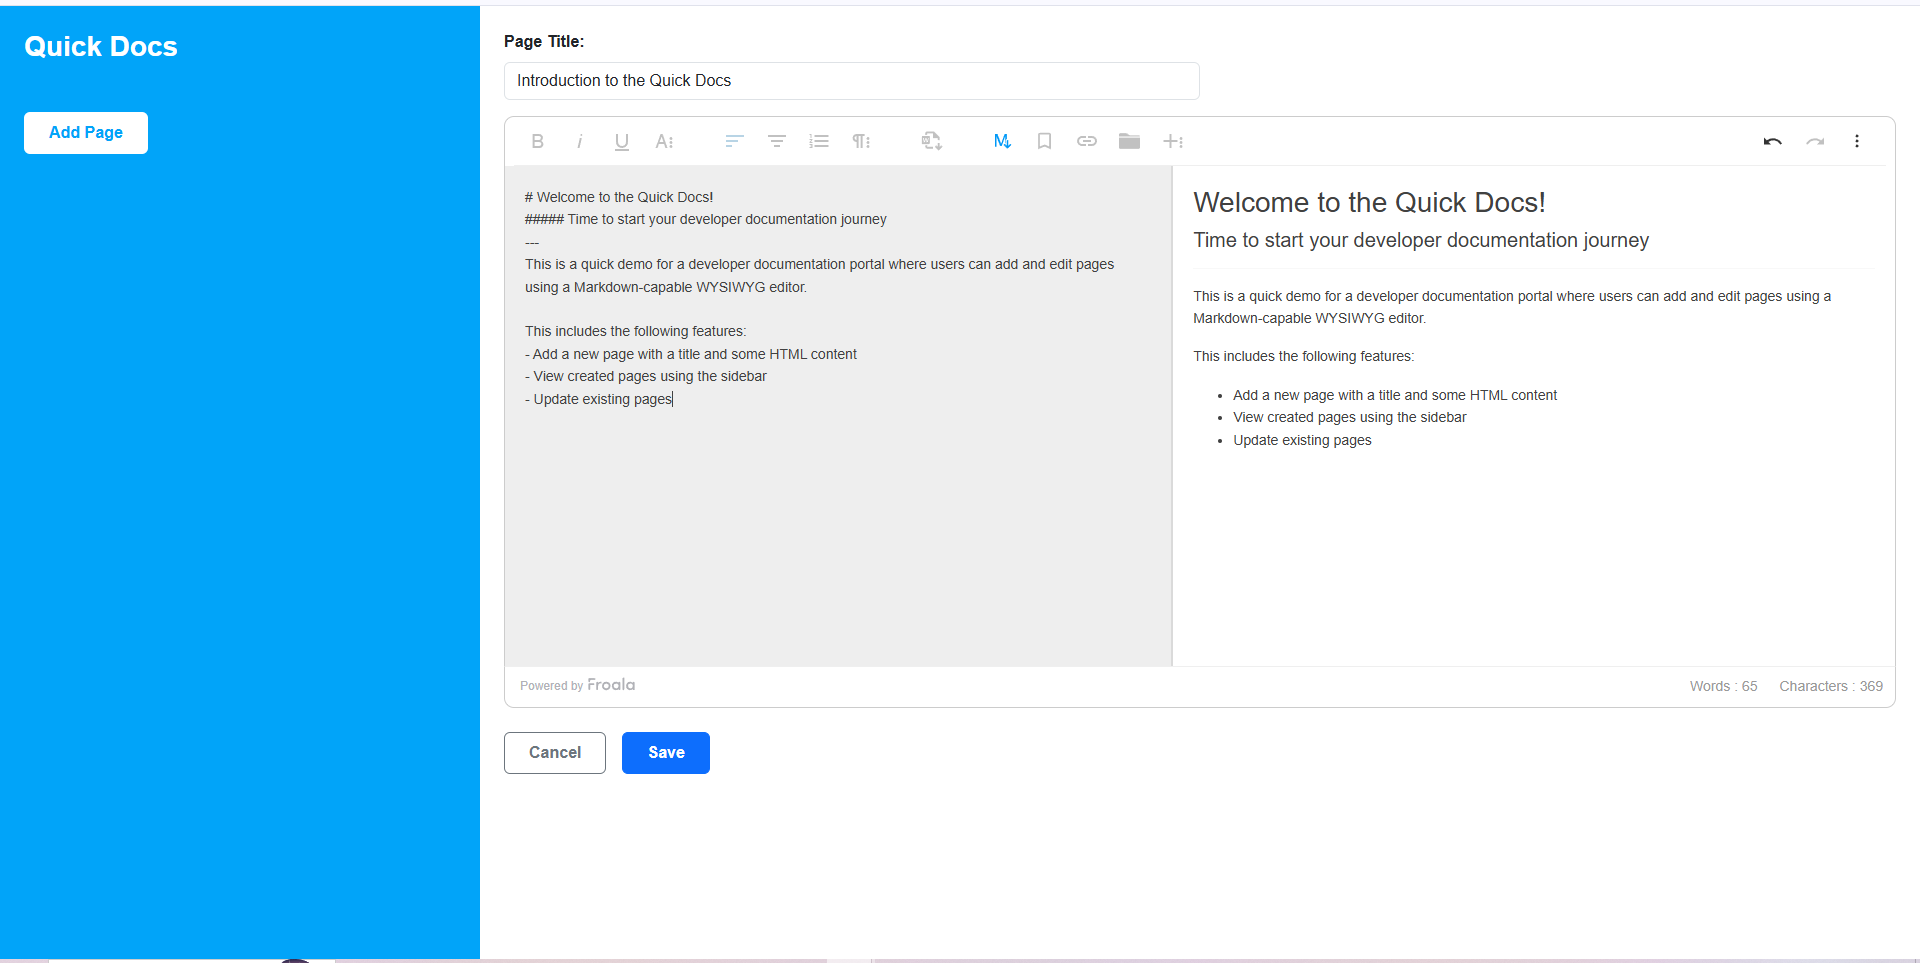This screenshot has height=963, width=1920.
Task: Open the three-dot overflow menu
Action: 1857,141
